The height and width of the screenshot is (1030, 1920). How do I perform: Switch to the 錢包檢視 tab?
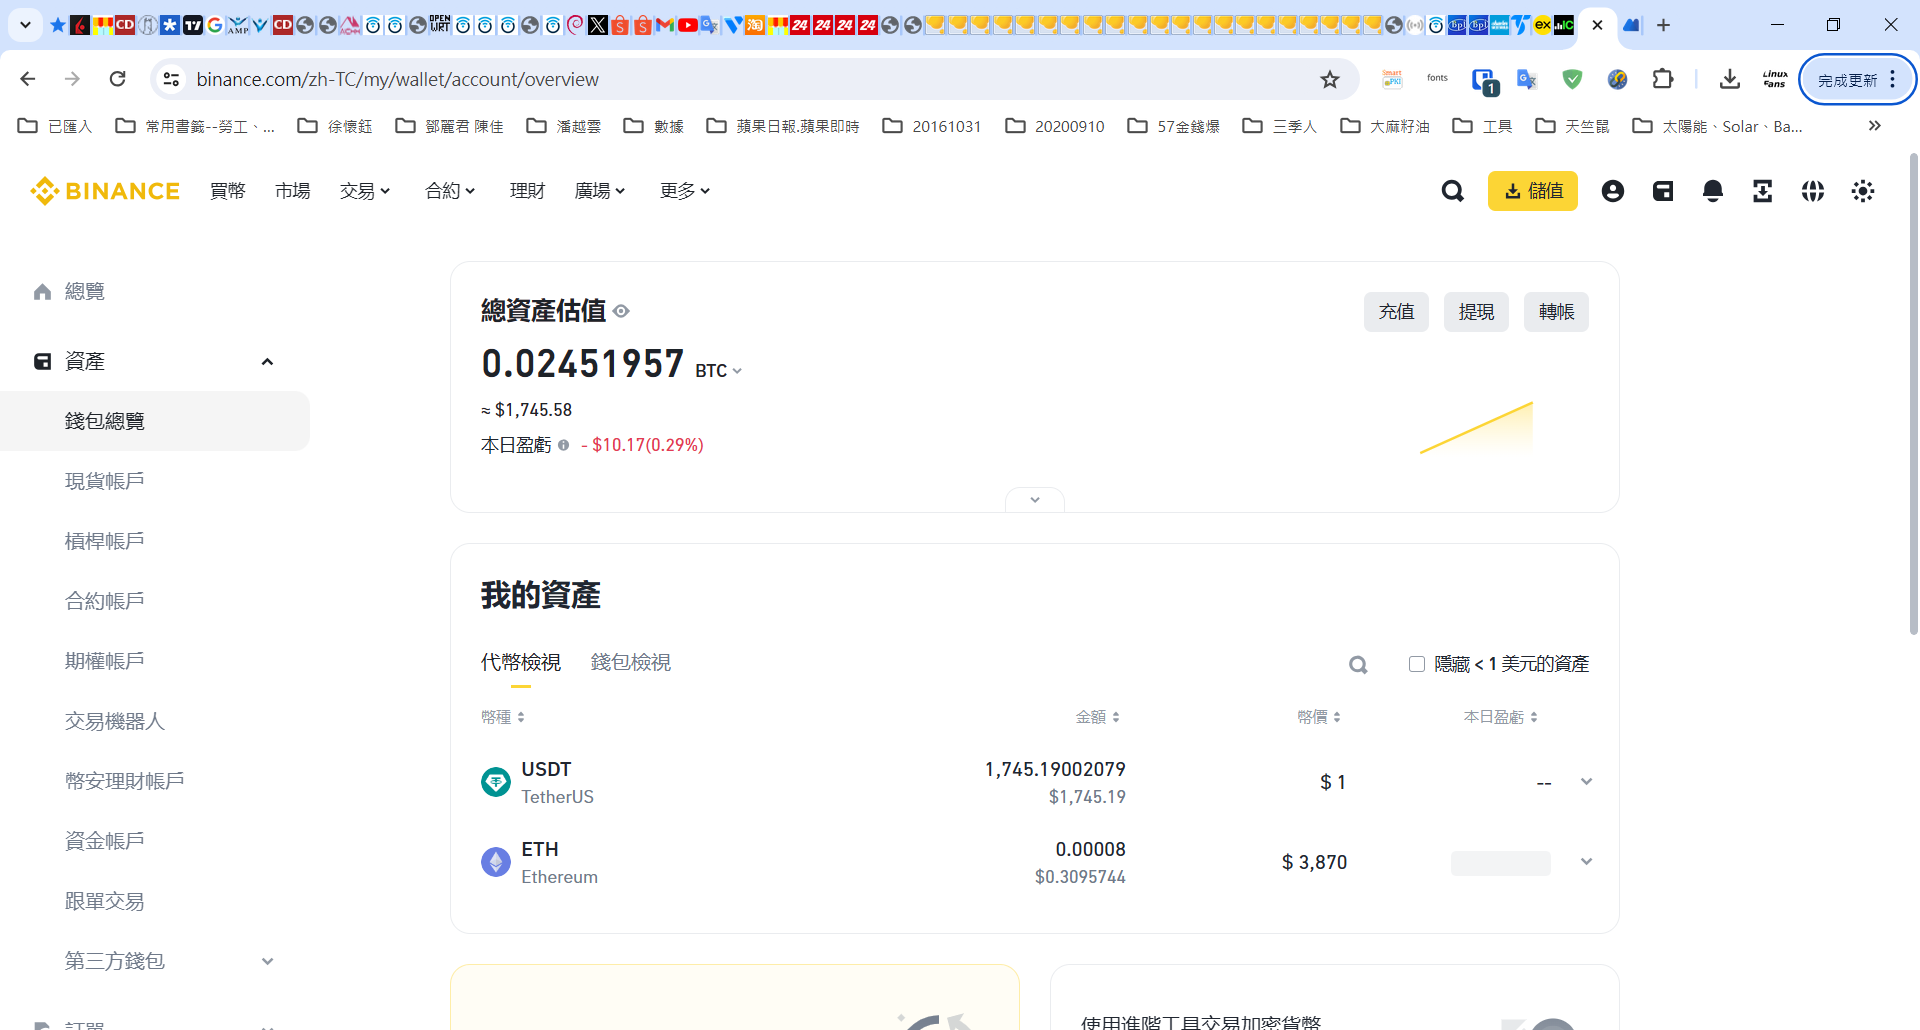coord(630,662)
